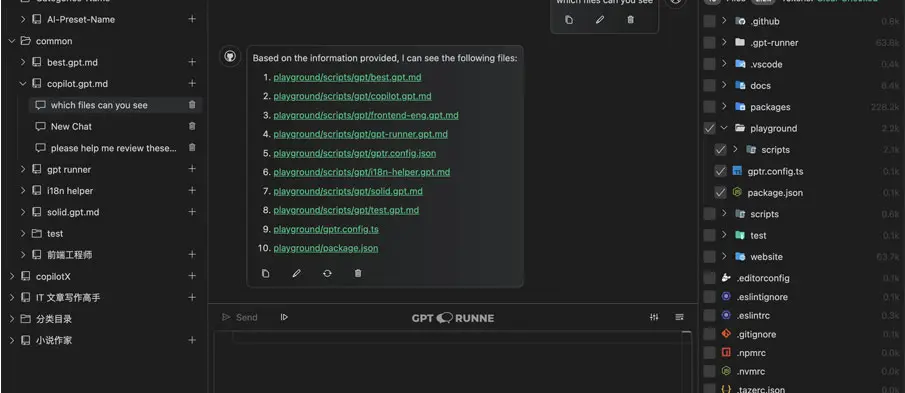This screenshot has height=393, width=905.
Task: Add new chat to 小说作家
Action: click(x=192, y=340)
